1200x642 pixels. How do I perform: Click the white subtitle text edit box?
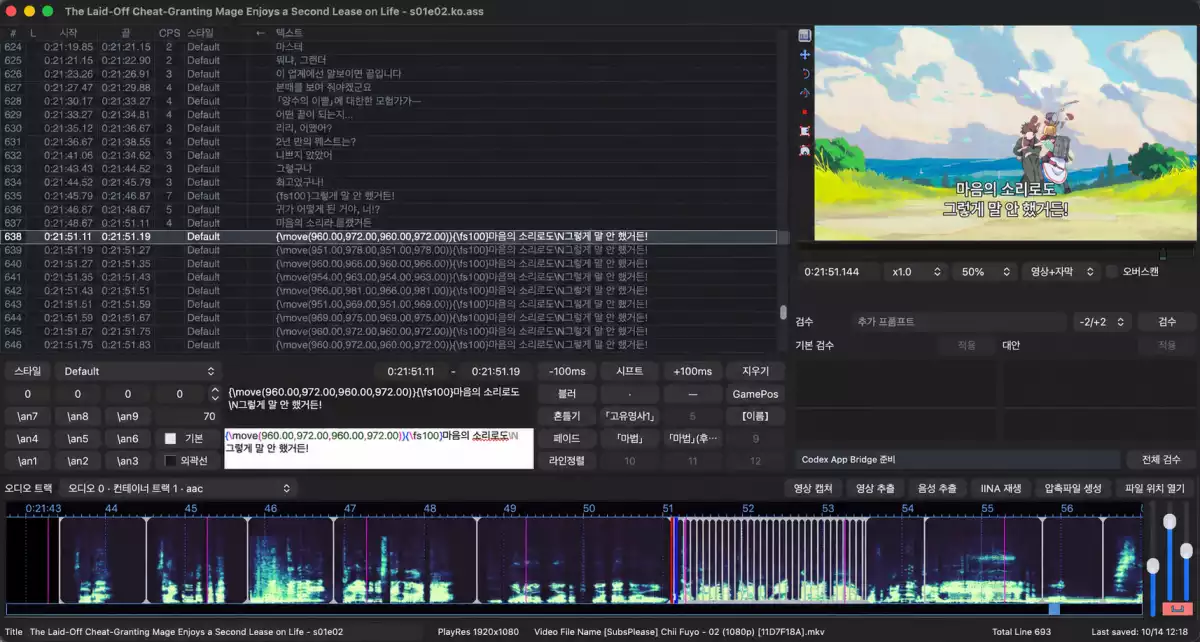coord(379,448)
